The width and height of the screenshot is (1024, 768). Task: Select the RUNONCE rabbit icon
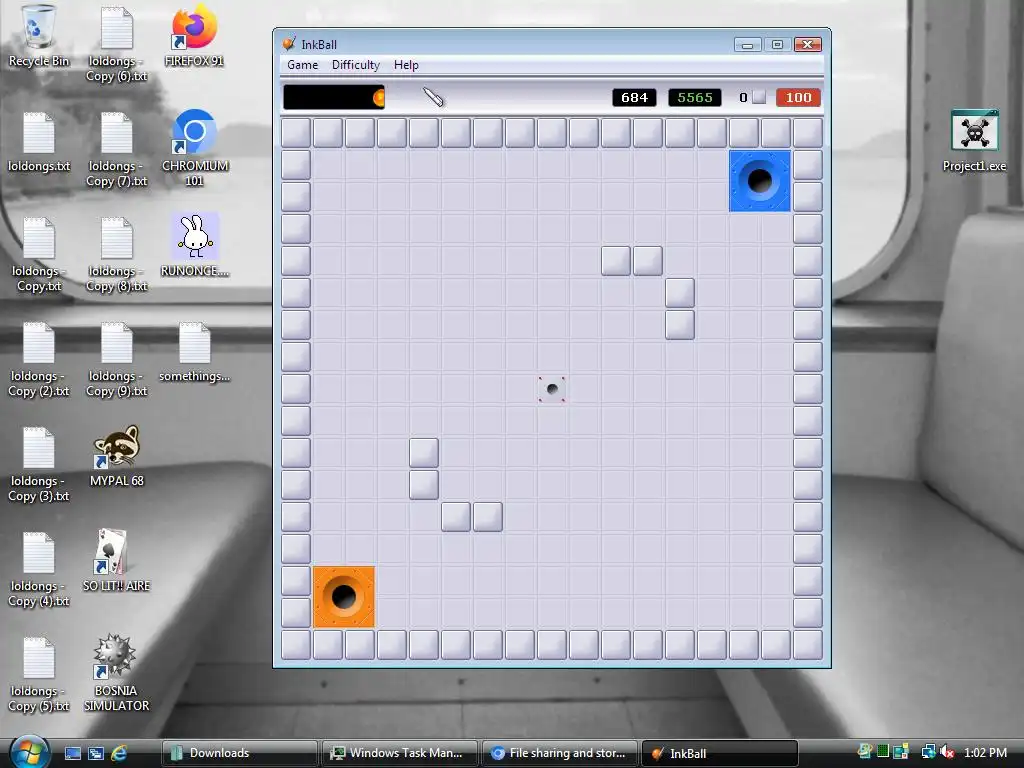pyautogui.click(x=195, y=245)
